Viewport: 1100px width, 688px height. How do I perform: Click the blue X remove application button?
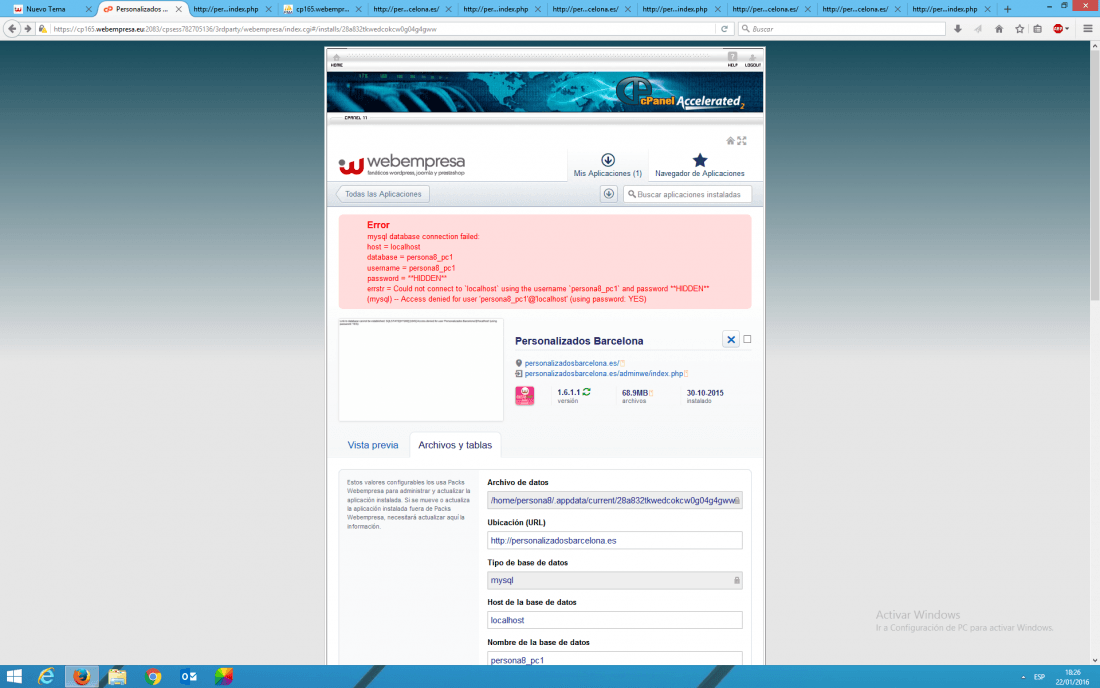click(x=731, y=339)
